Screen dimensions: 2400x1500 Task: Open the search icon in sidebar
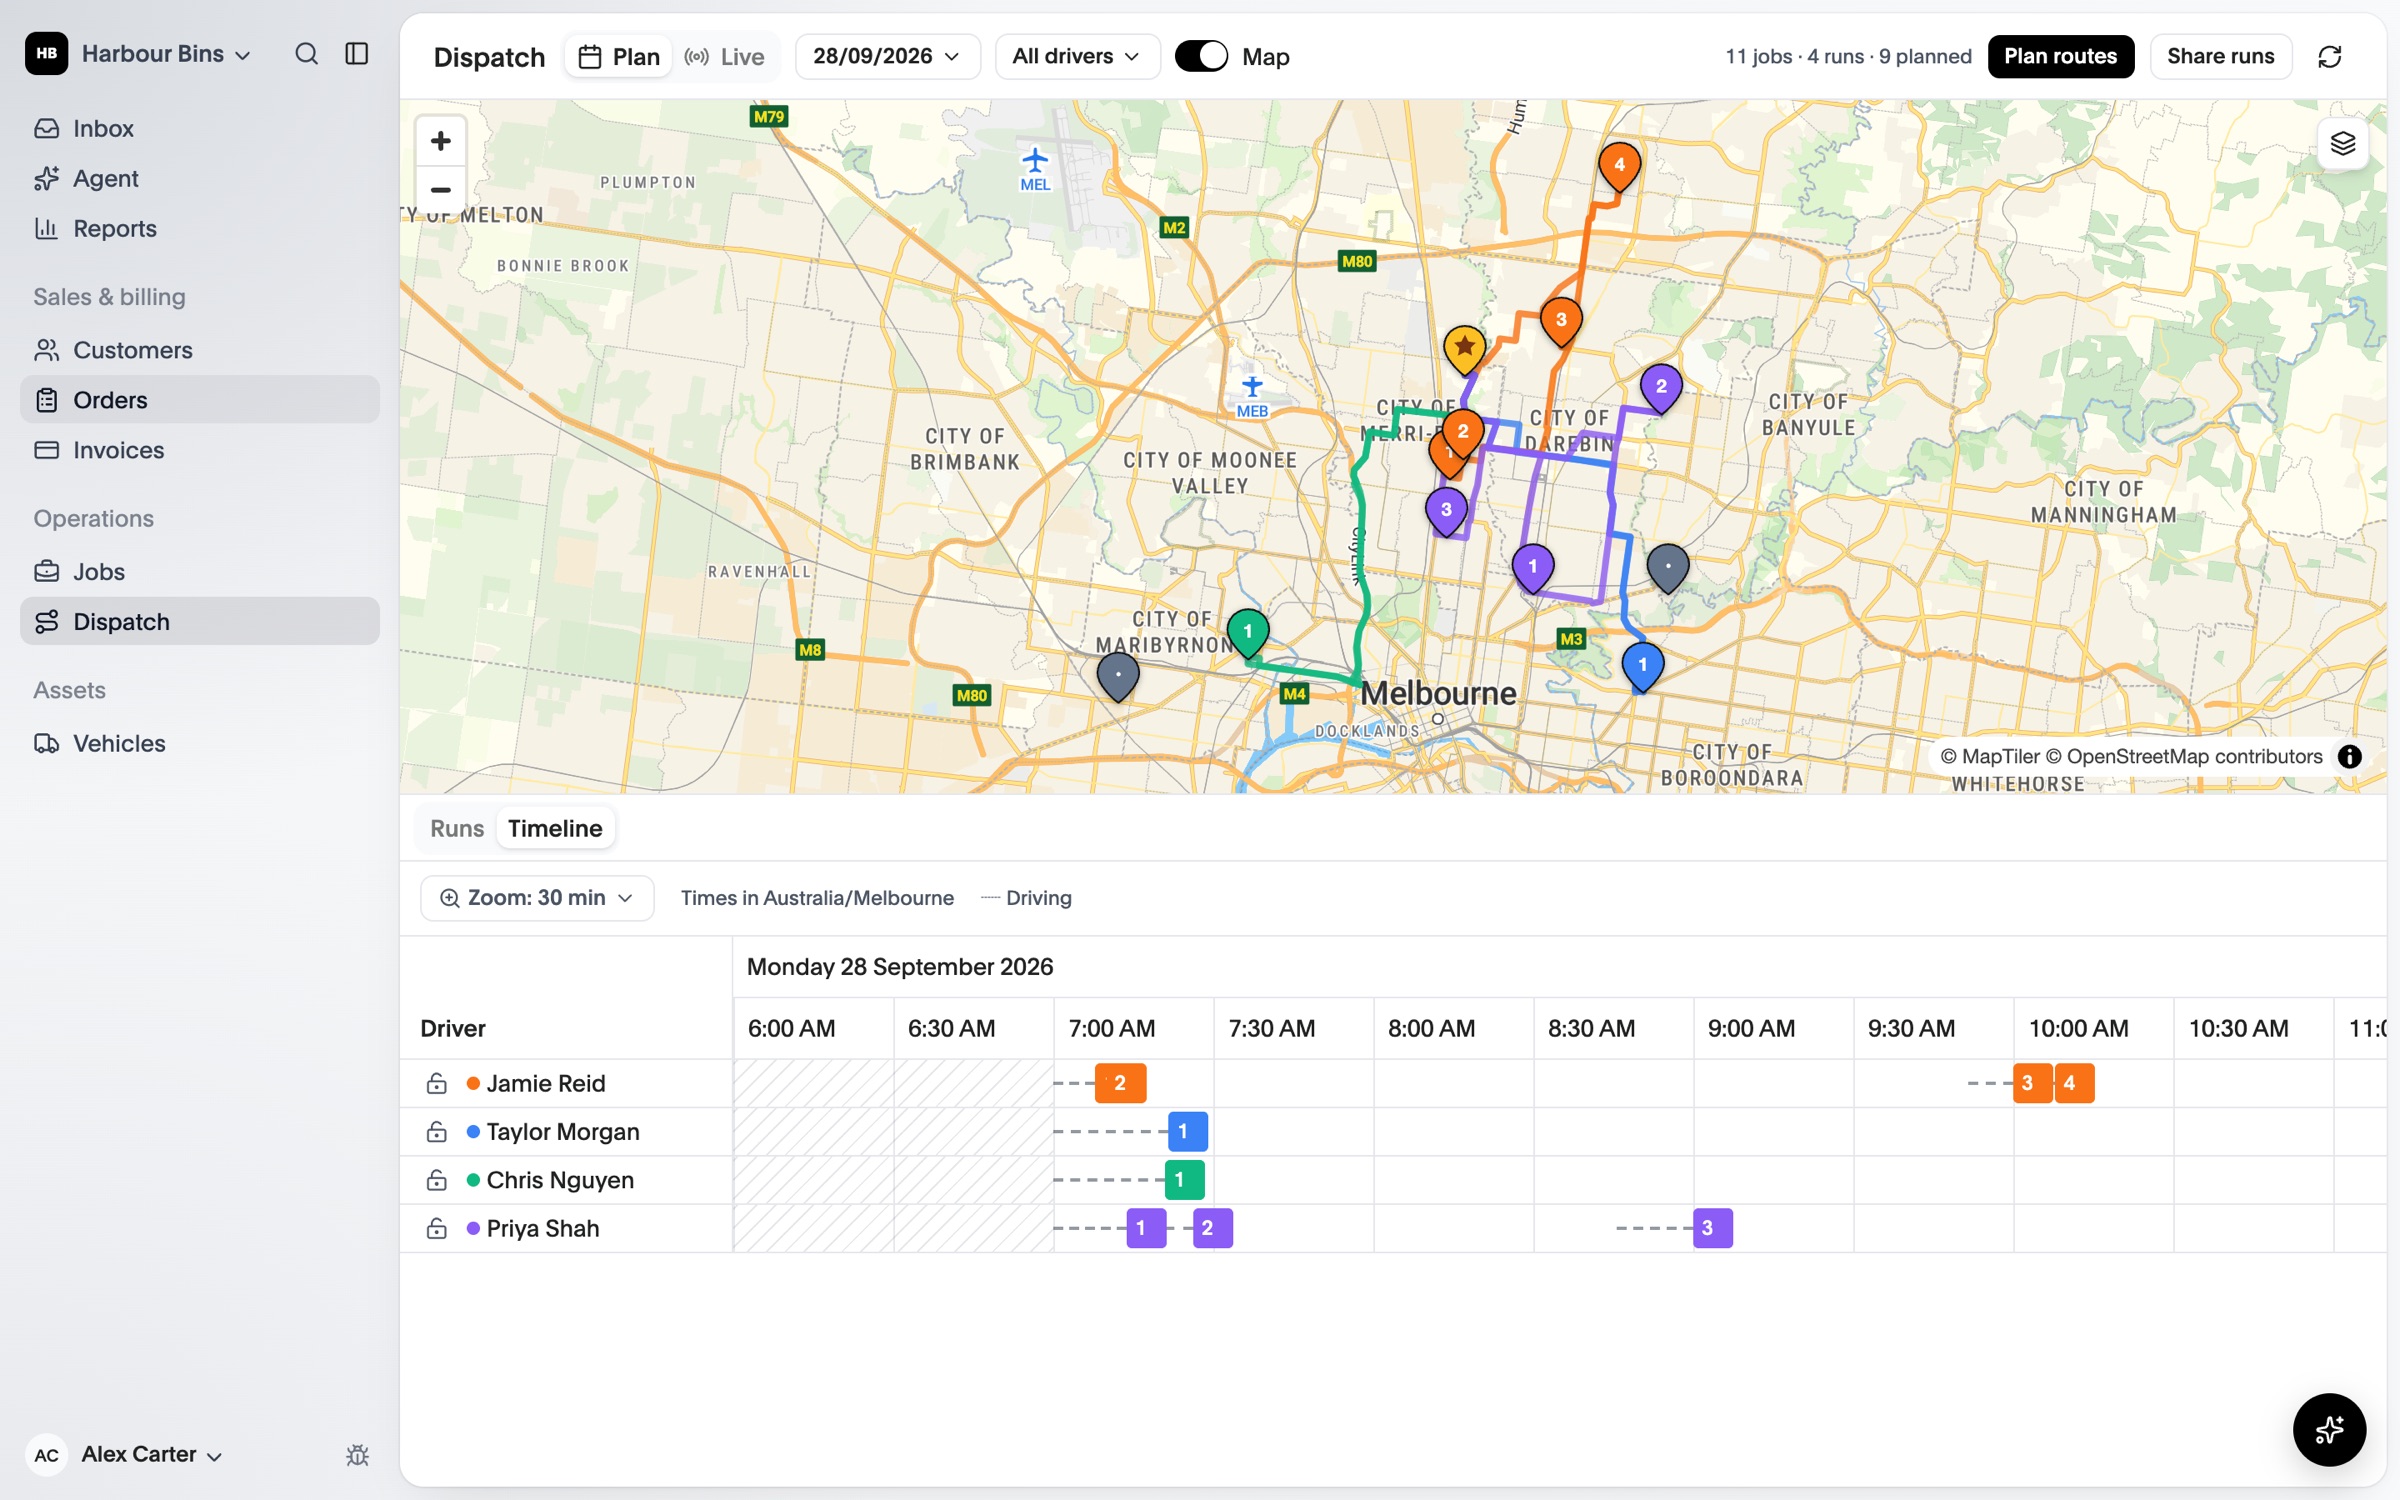pyautogui.click(x=306, y=54)
